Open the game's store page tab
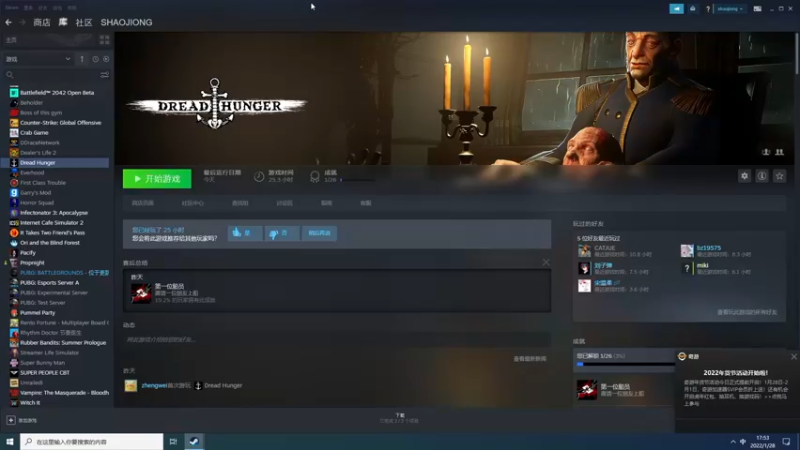 click(143, 203)
